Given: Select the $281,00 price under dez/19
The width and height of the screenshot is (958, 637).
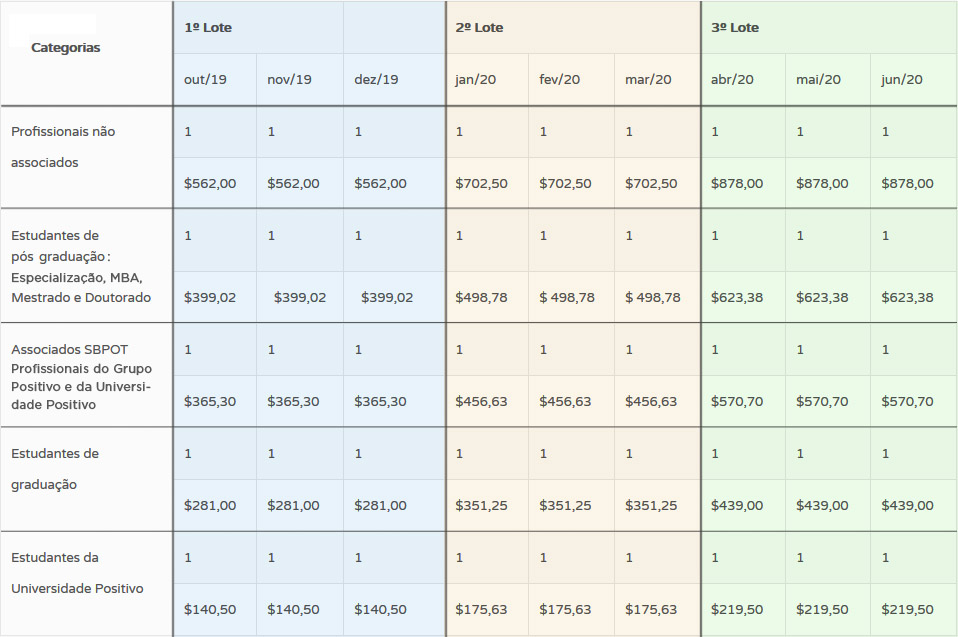Looking at the screenshot, I should pyautogui.click(x=380, y=505).
